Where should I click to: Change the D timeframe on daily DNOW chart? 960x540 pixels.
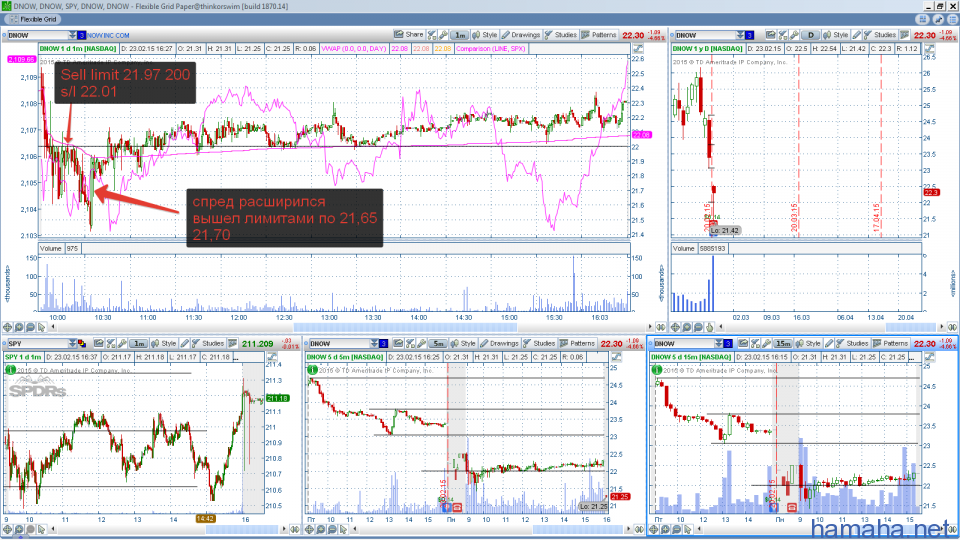[x=811, y=35]
